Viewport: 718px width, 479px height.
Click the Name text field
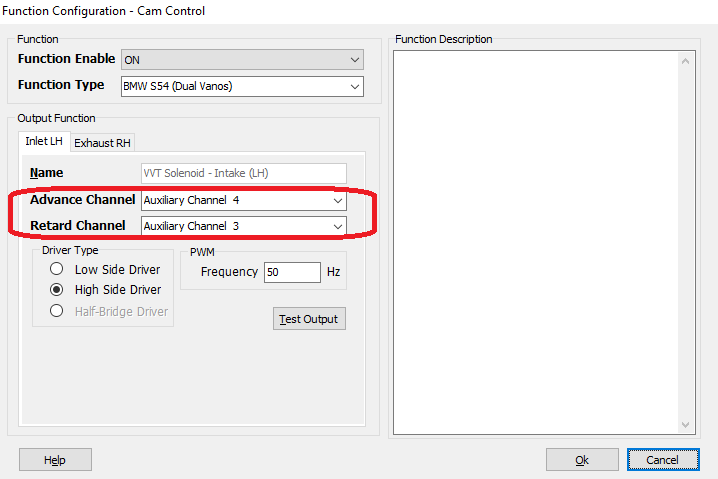coord(243,173)
